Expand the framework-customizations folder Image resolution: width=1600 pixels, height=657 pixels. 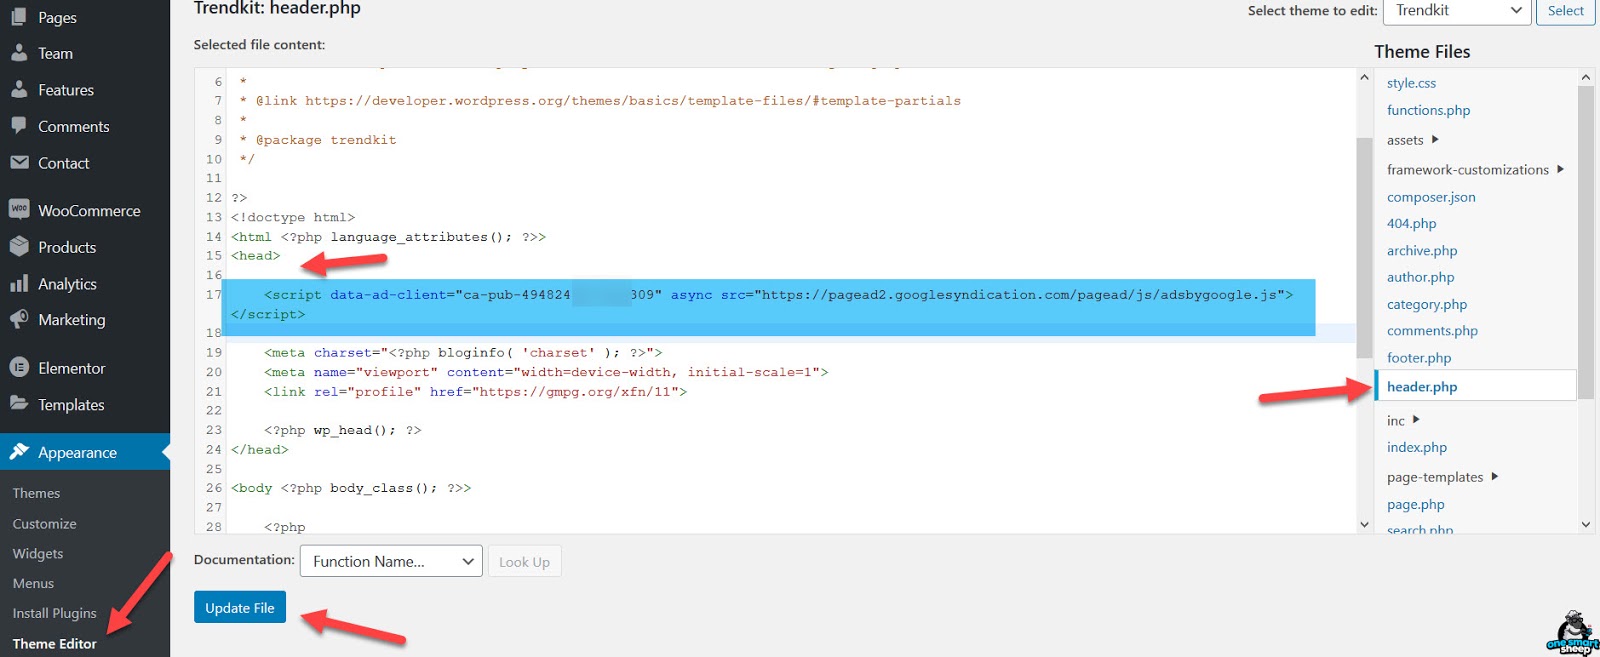pos(1475,170)
